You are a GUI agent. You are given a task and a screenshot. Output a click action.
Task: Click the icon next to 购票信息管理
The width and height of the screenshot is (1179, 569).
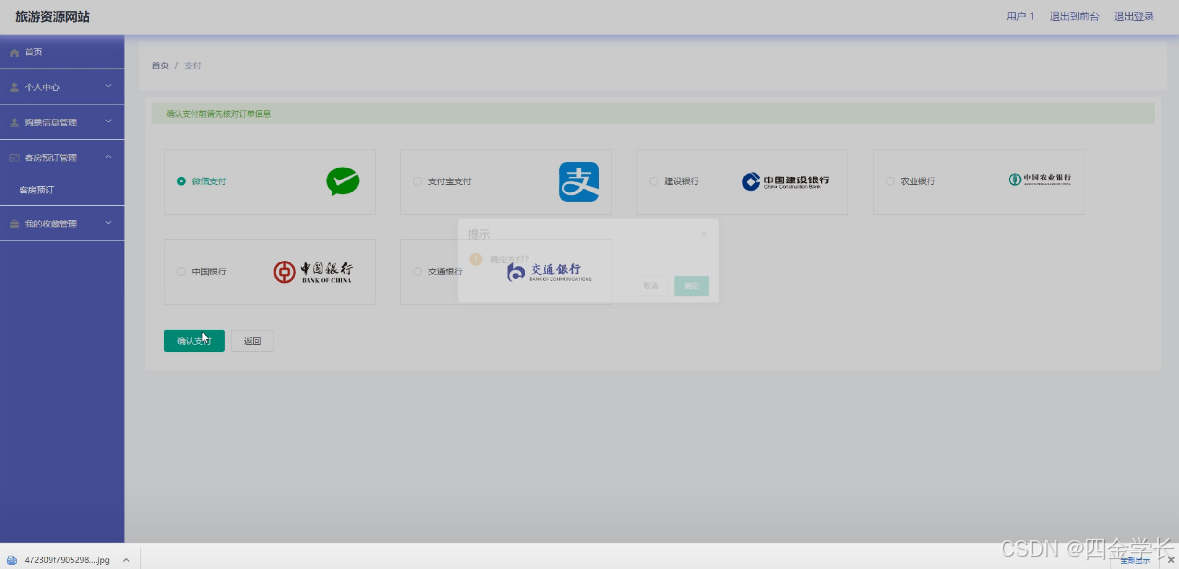(x=14, y=123)
